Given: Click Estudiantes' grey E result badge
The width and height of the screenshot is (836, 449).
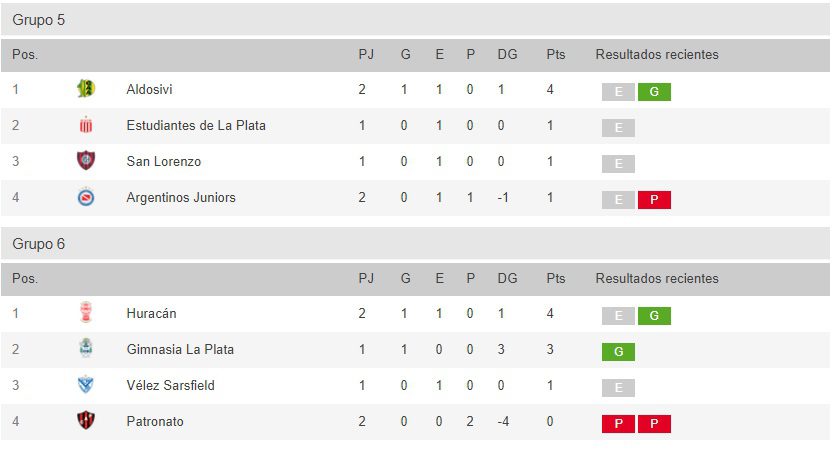Looking at the screenshot, I should click(x=618, y=128).
